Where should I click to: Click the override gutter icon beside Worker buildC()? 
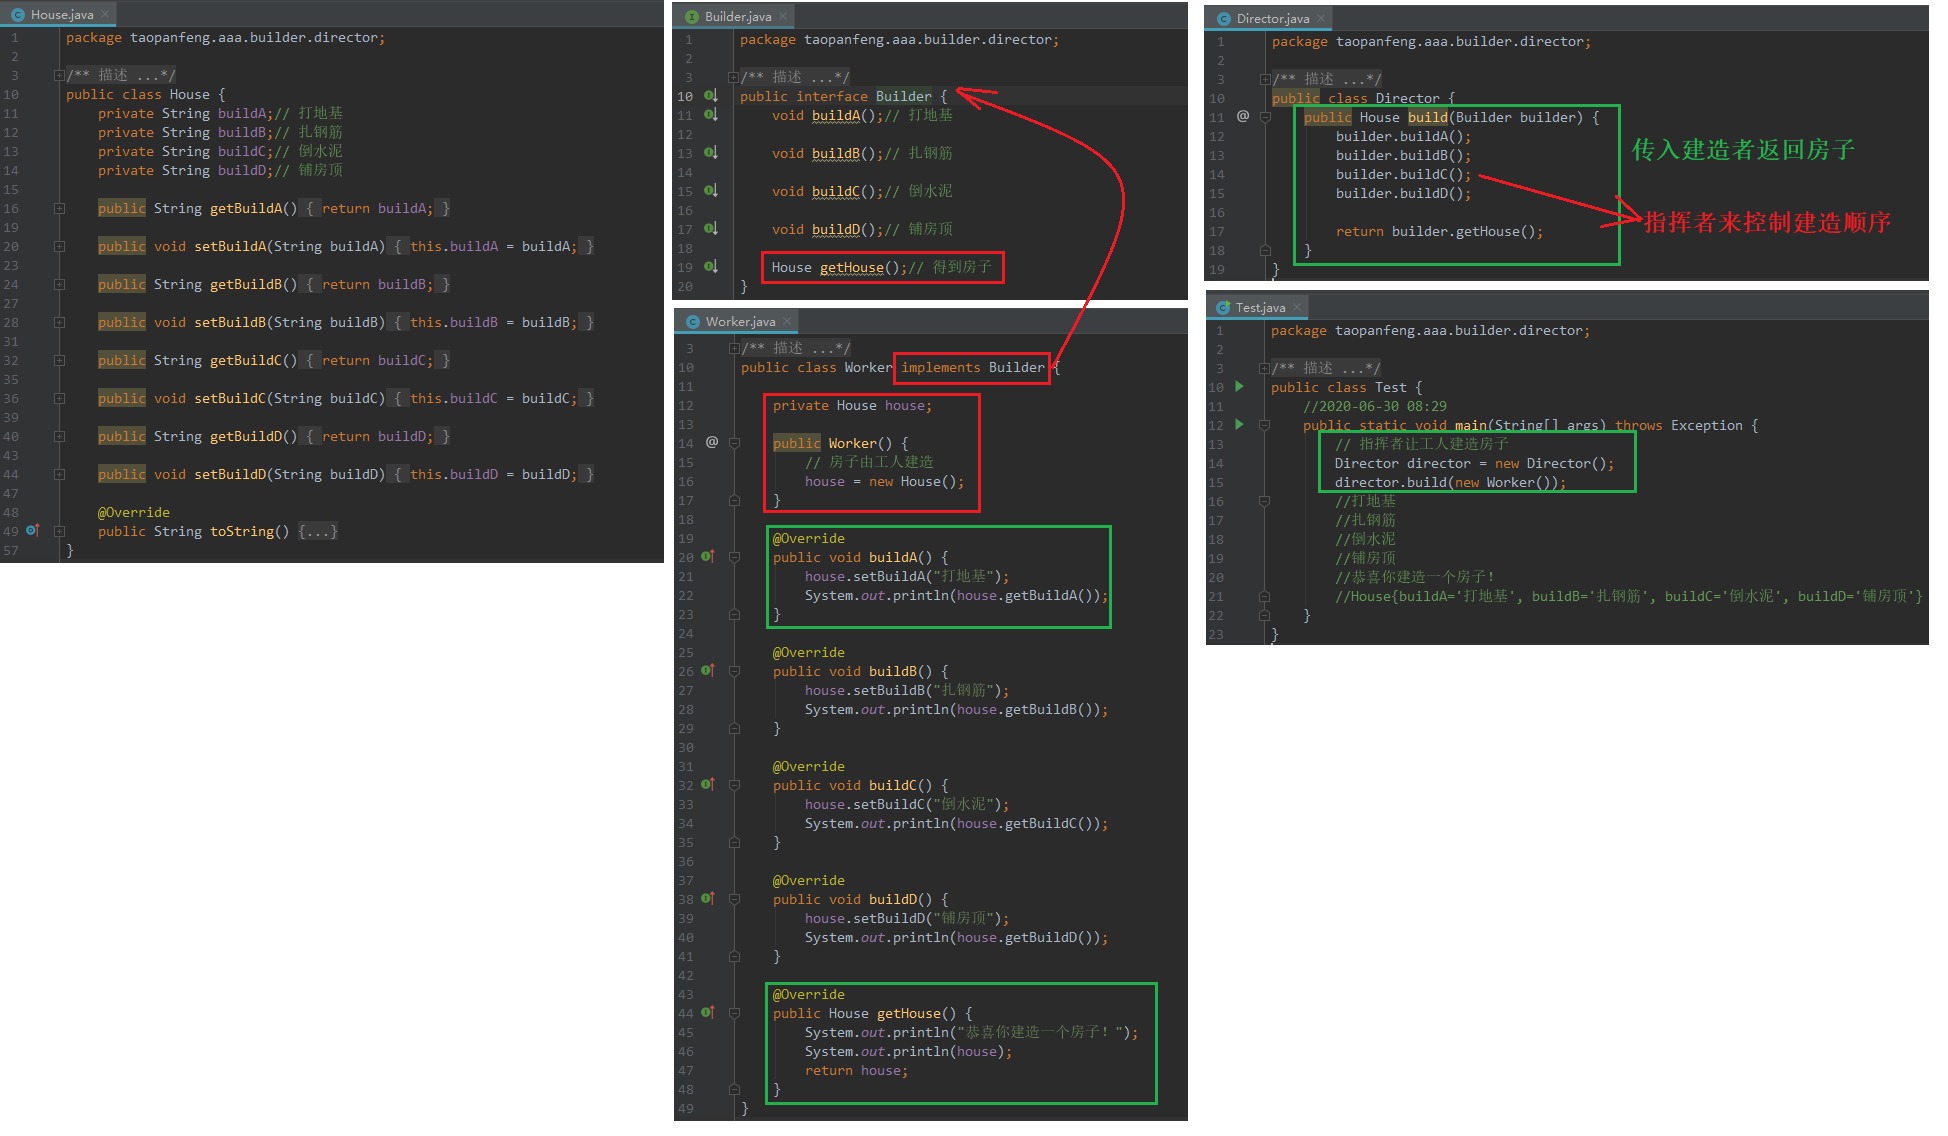(x=708, y=785)
